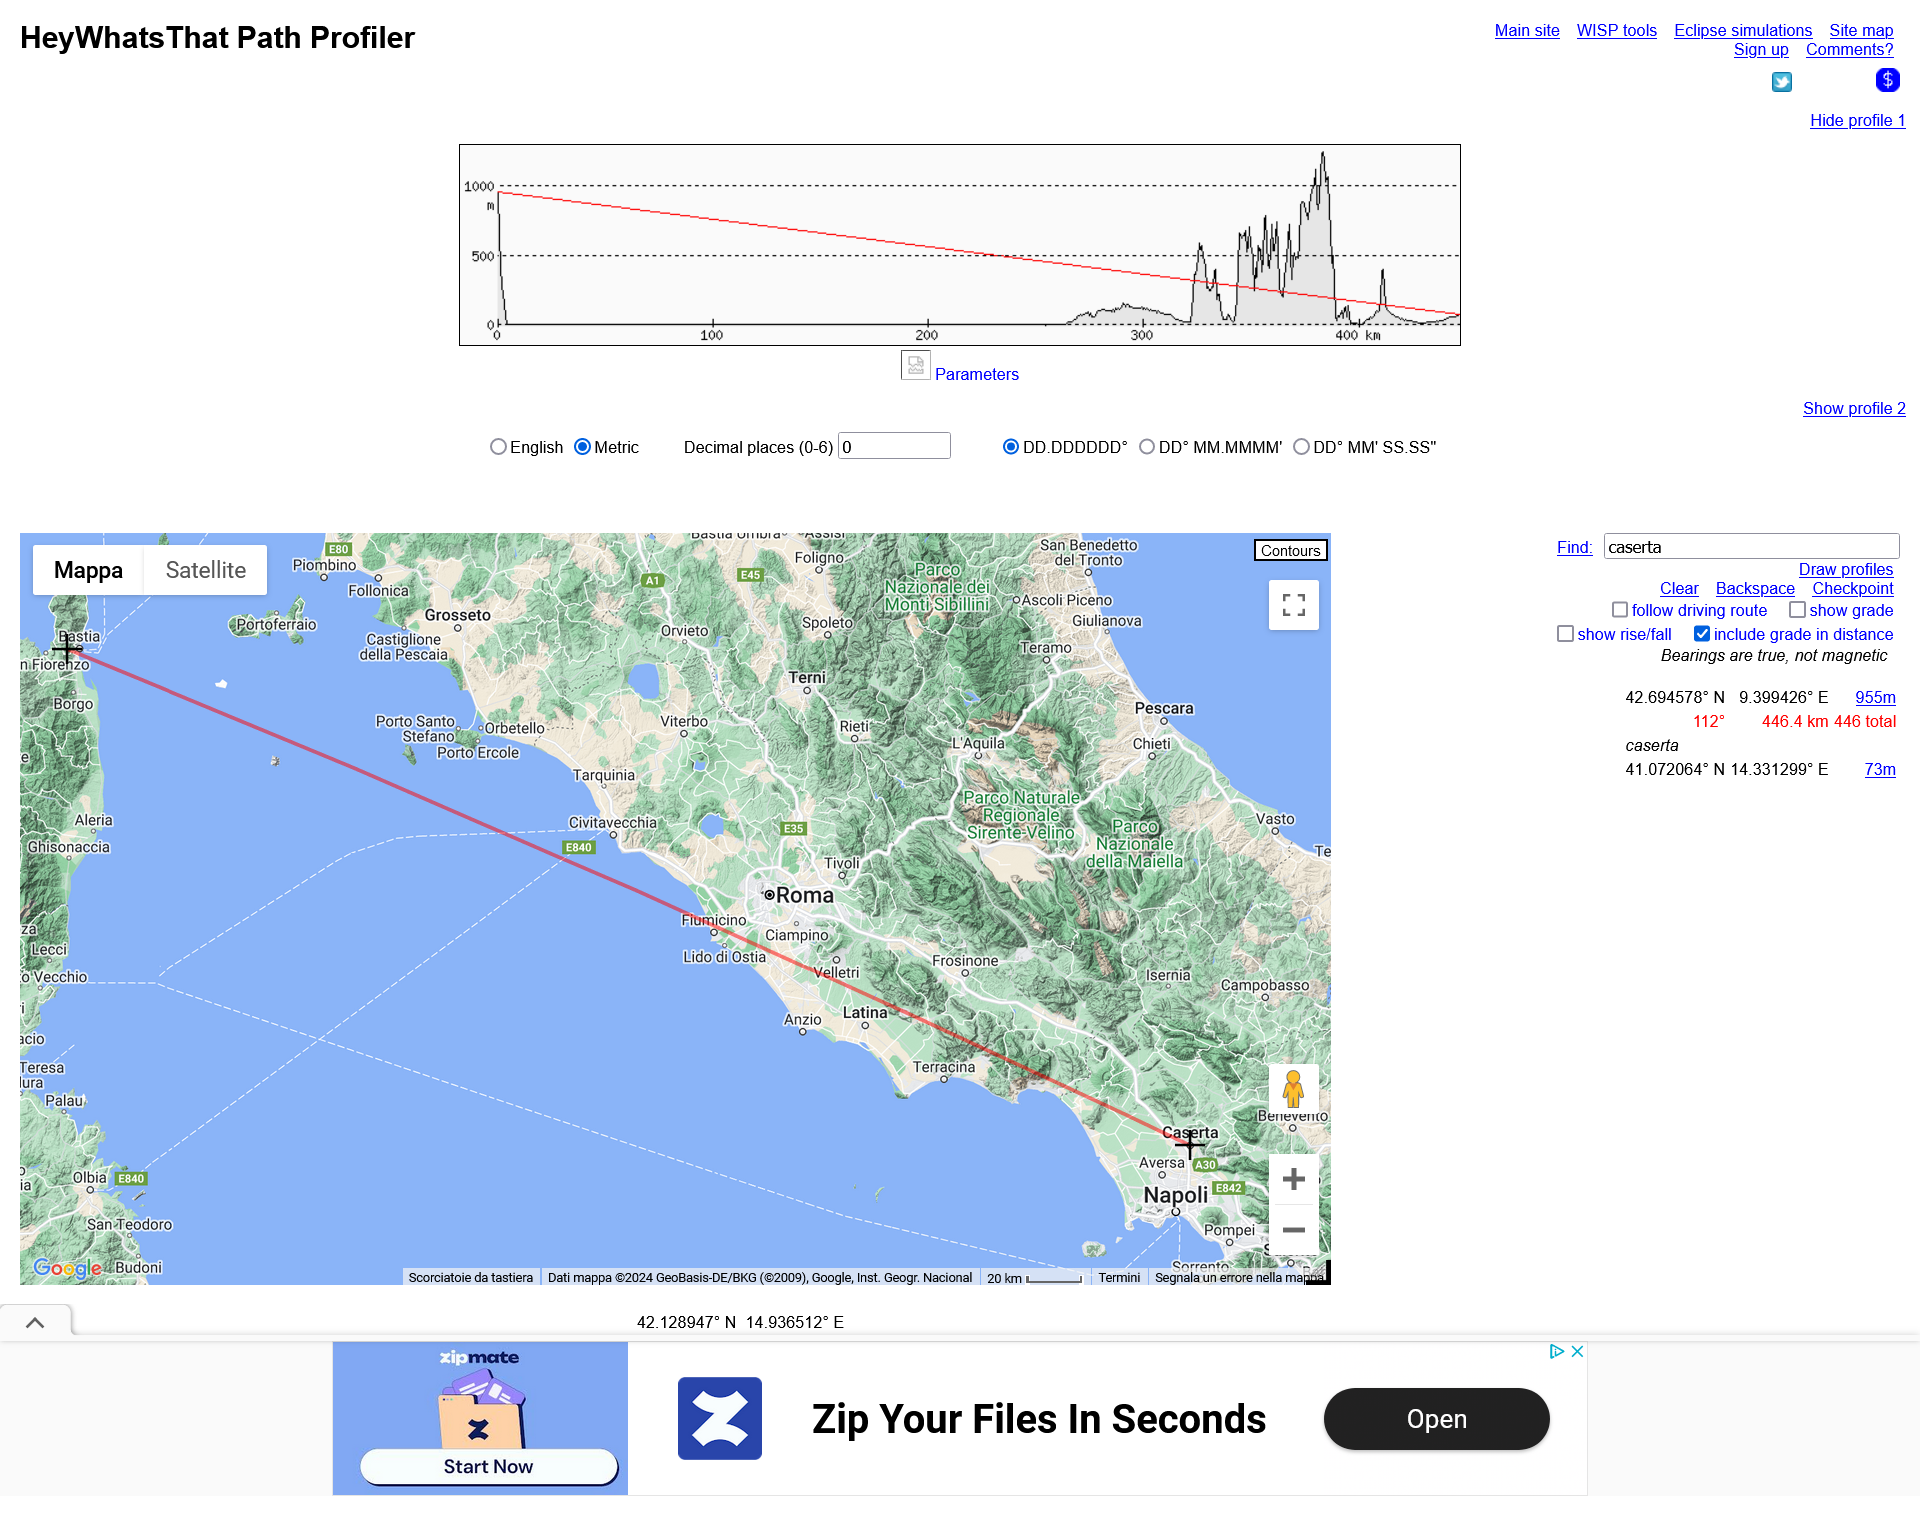Select DD° MM' SS.SS" coordinate format
Screen dimensions: 1920x1515
[x=1301, y=447]
